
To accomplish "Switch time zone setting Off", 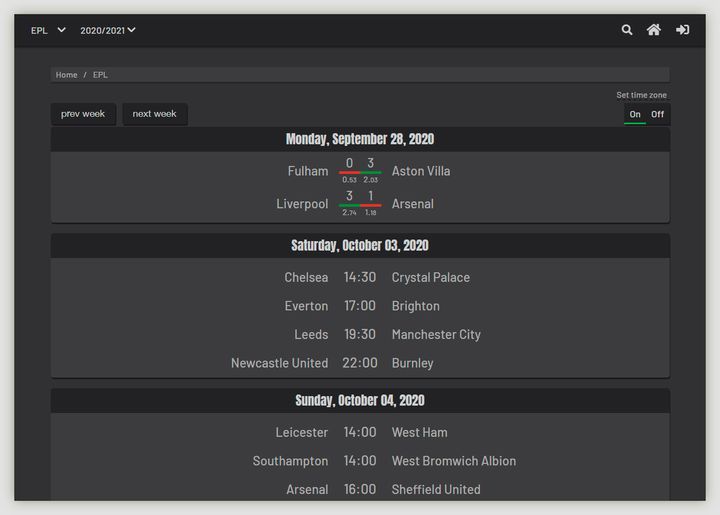I will click(x=657, y=114).
